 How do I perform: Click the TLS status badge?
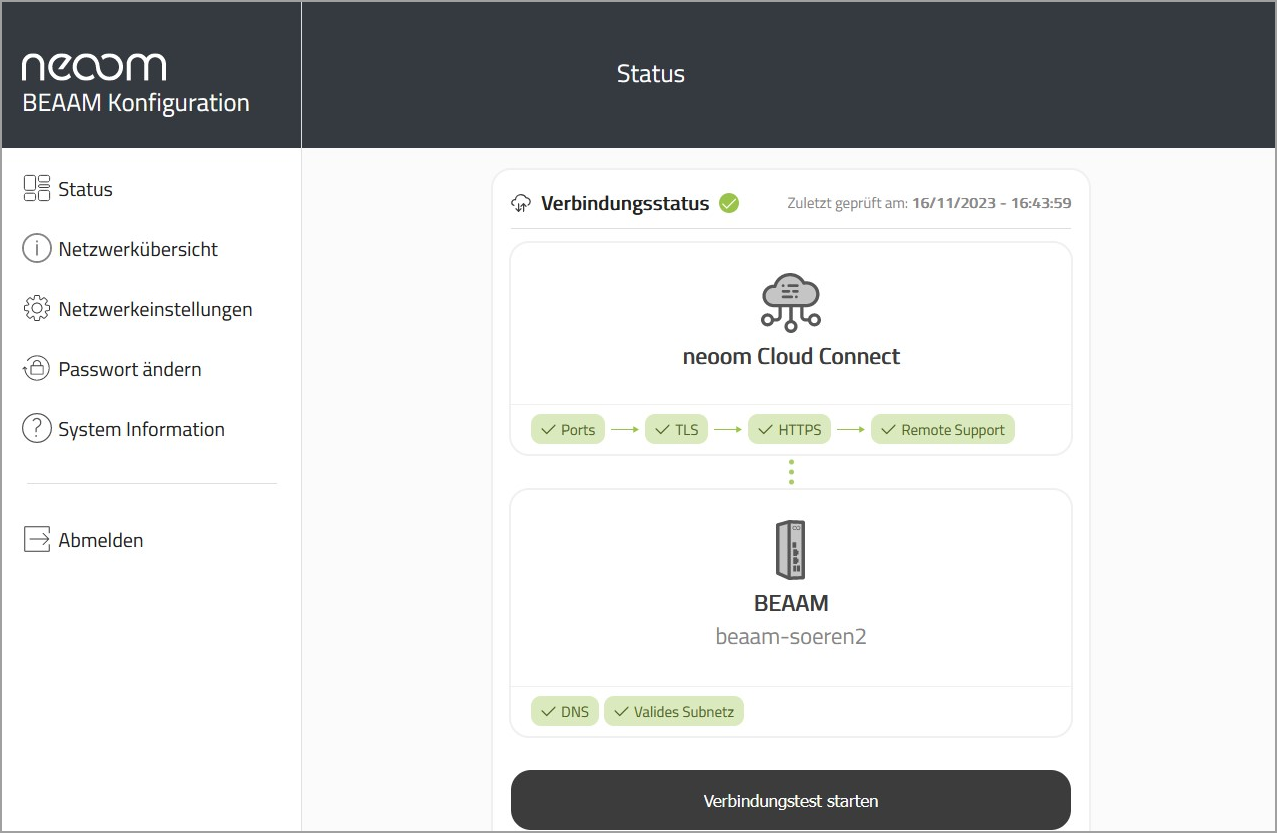(x=677, y=430)
